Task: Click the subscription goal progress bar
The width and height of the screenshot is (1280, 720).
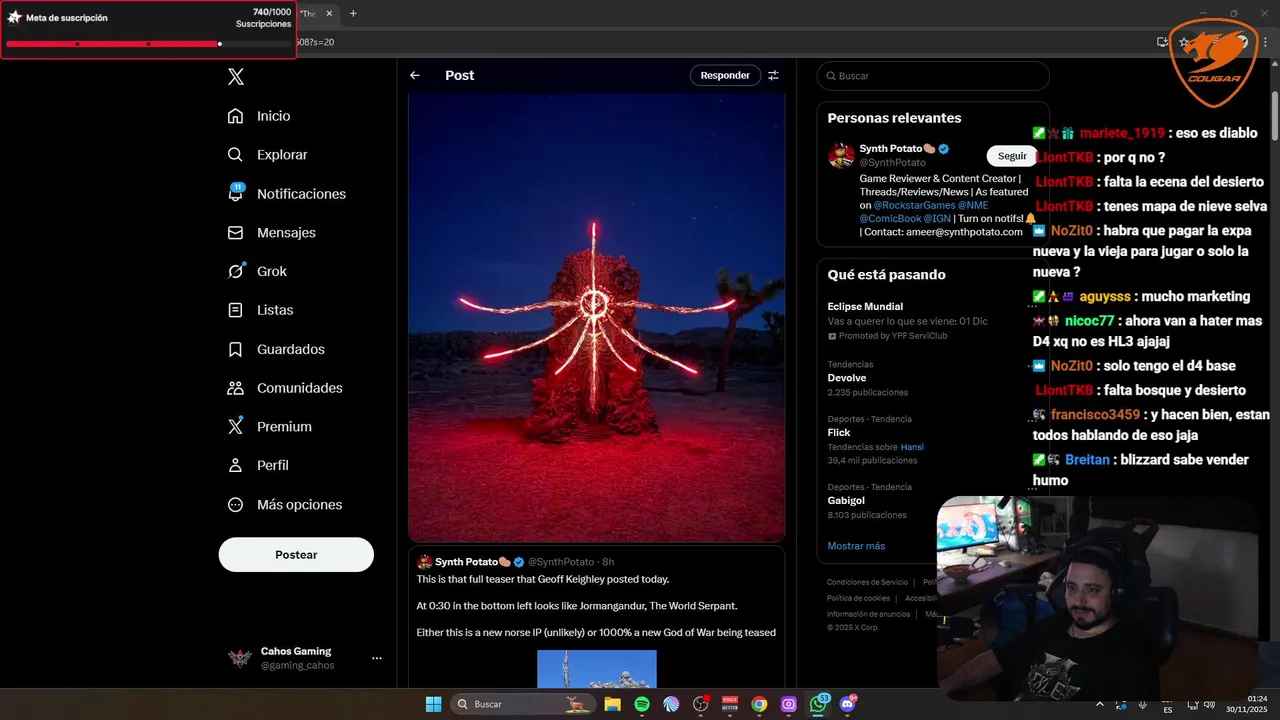Action: [148, 44]
